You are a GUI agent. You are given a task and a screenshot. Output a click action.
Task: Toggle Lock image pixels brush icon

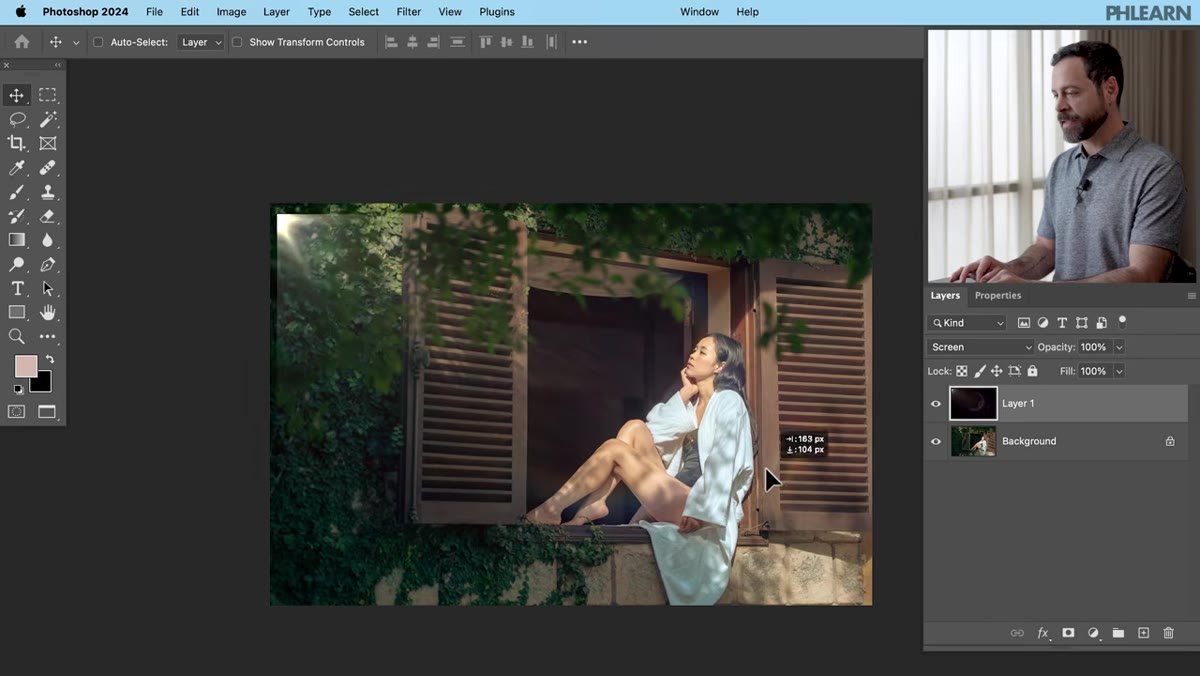[x=980, y=371]
